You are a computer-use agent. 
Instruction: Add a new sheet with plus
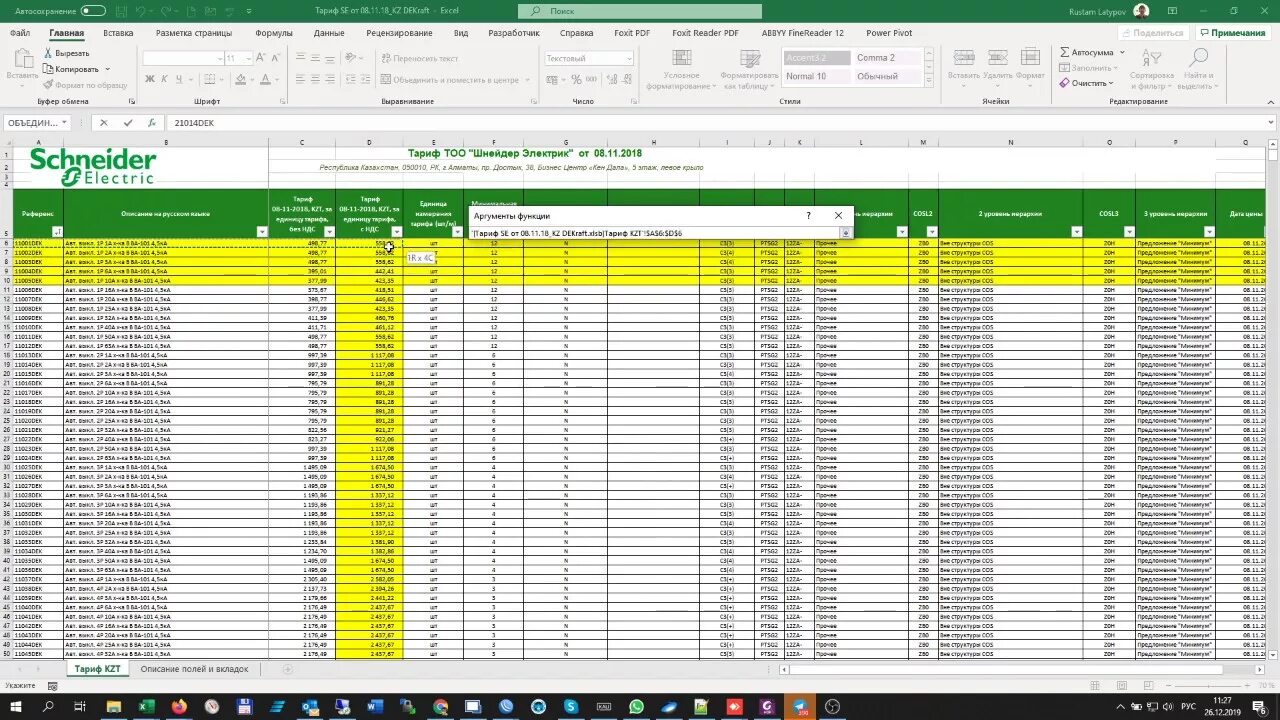288,669
